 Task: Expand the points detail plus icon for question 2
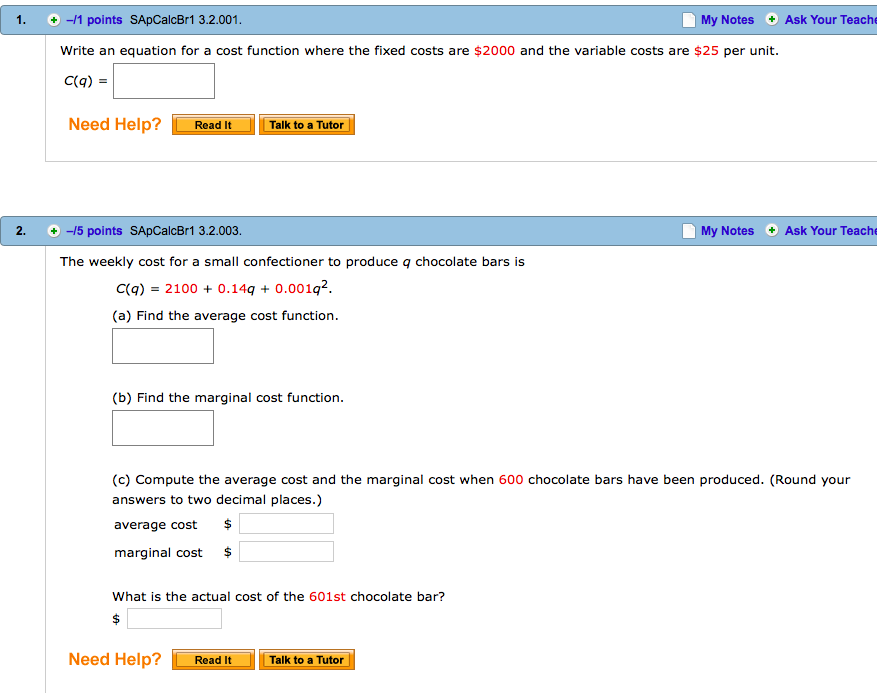(x=53, y=230)
